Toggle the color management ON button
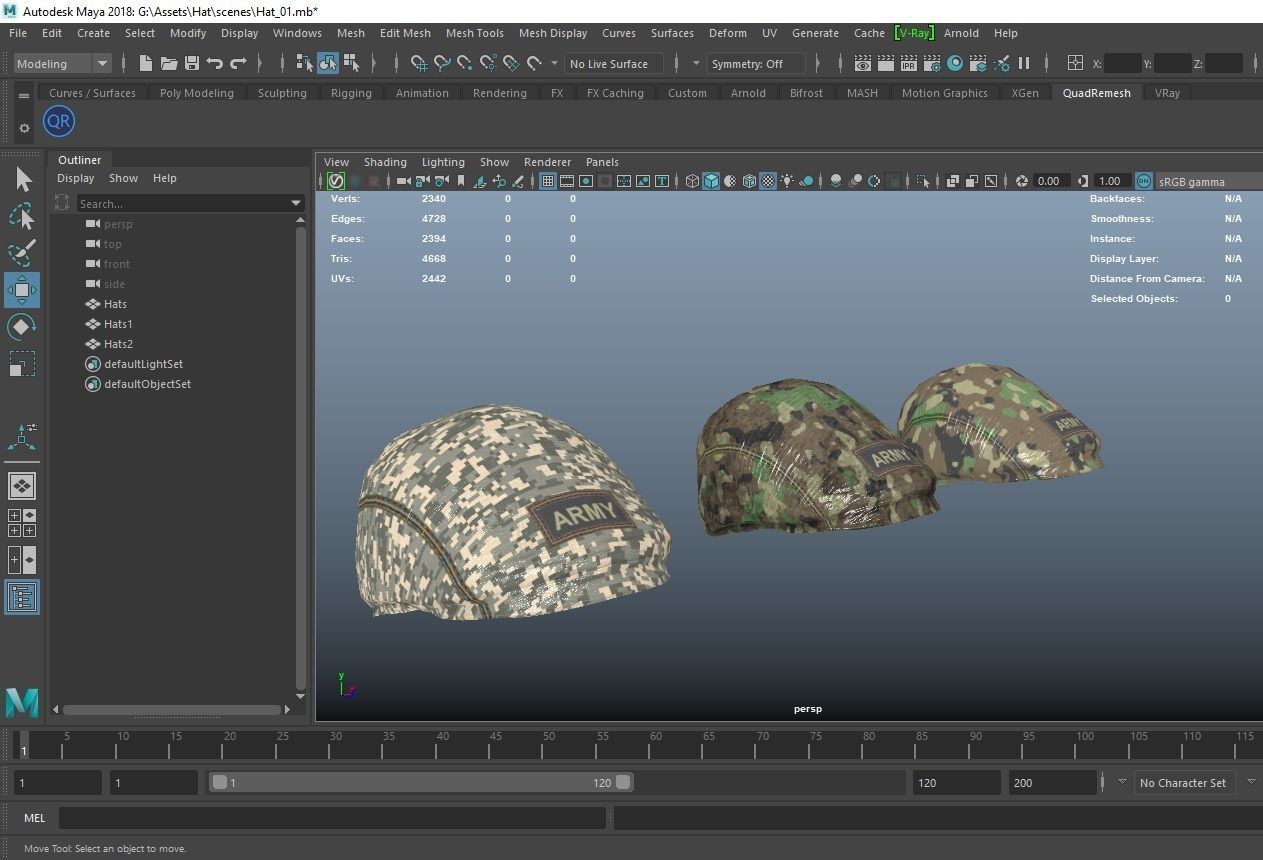This screenshot has width=1263, height=860. point(1143,181)
